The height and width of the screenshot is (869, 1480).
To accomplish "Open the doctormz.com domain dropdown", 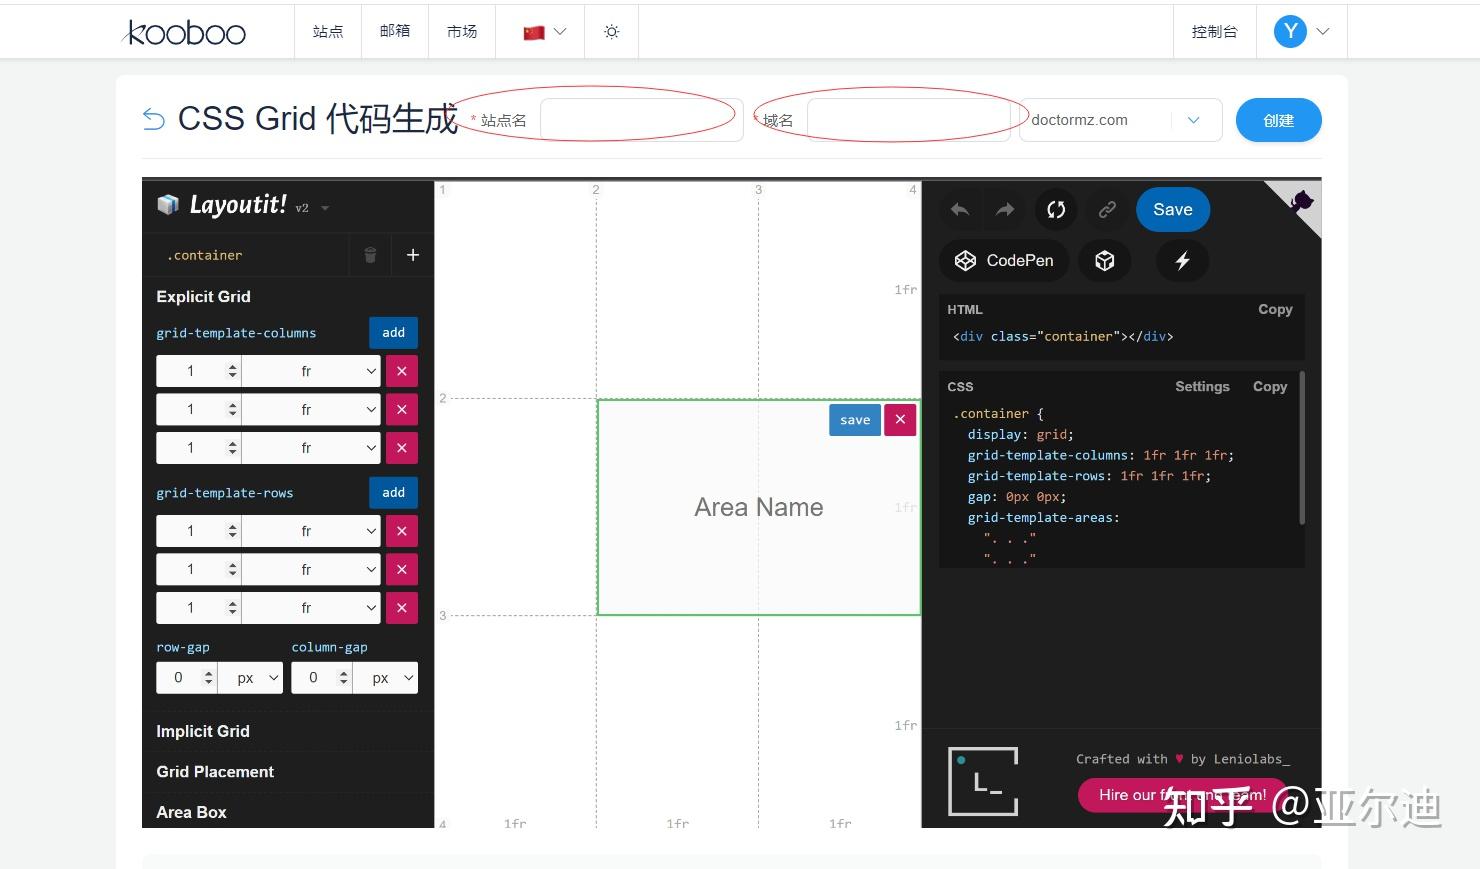I will point(1120,120).
